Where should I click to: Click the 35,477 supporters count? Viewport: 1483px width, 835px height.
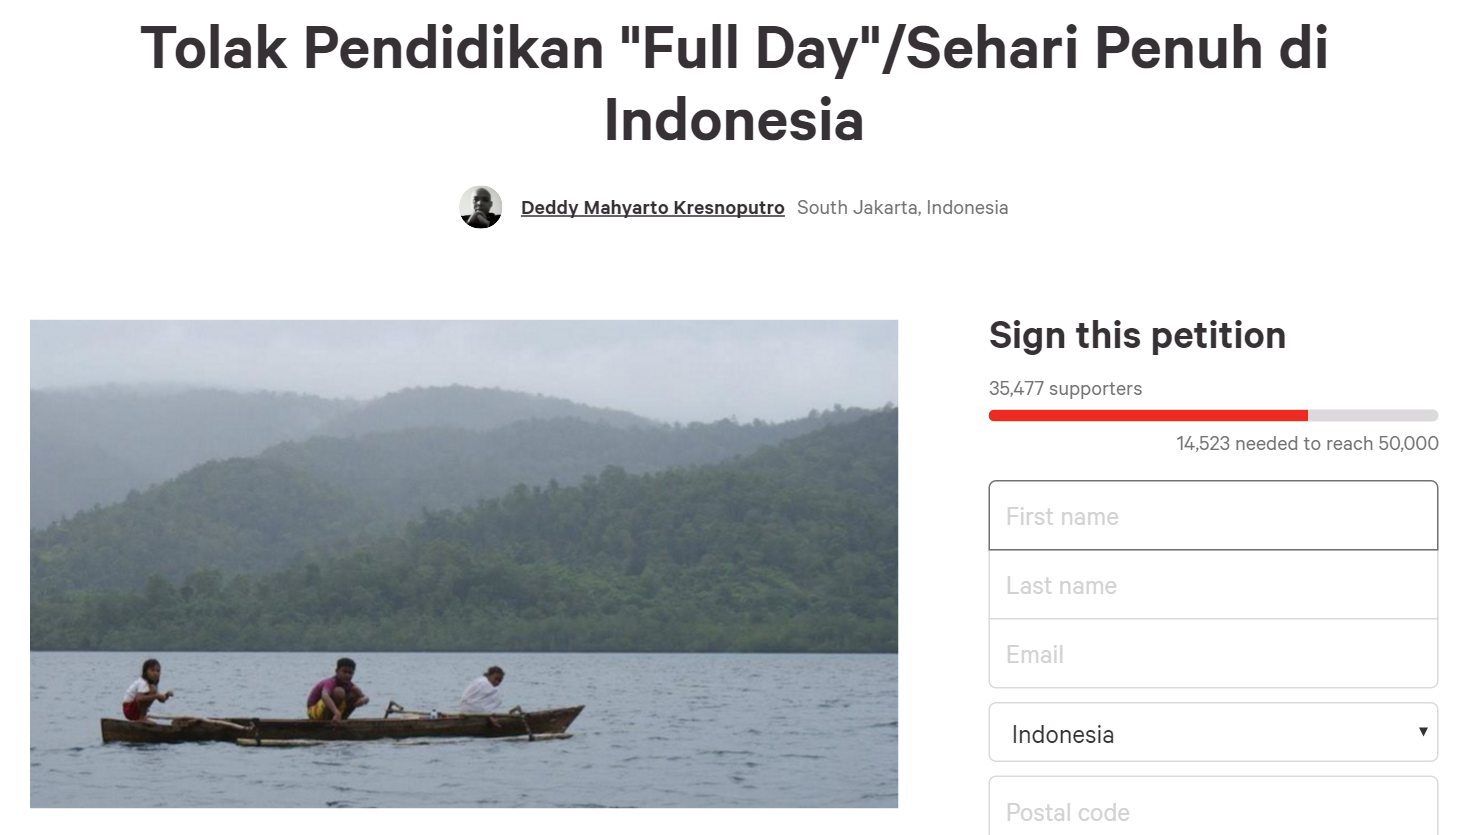click(x=1065, y=389)
